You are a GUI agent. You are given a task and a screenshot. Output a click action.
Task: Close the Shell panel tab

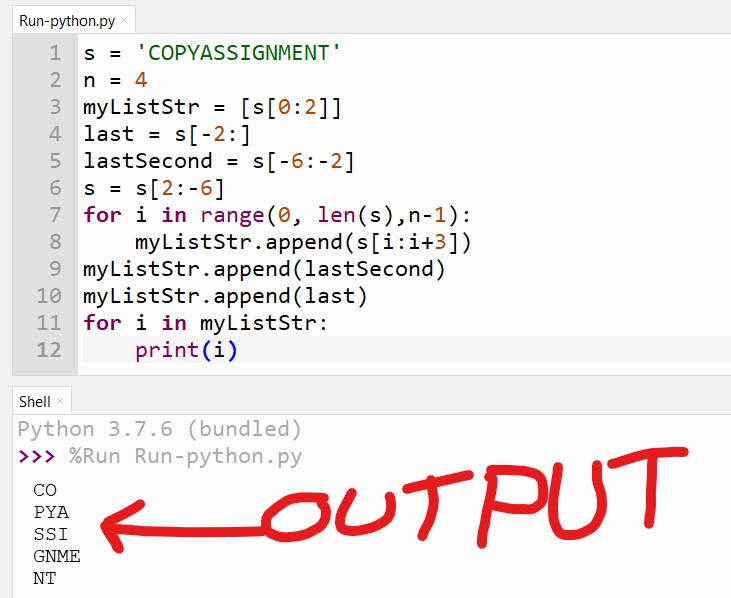pyautogui.click(x=60, y=401)
